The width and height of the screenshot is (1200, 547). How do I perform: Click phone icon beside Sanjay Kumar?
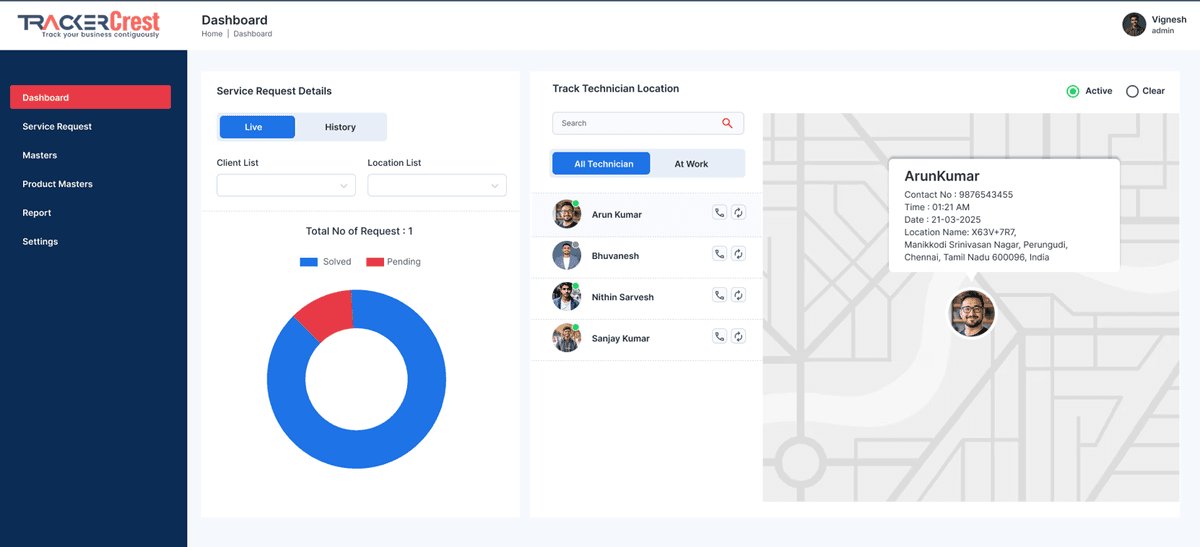point(719,337)
